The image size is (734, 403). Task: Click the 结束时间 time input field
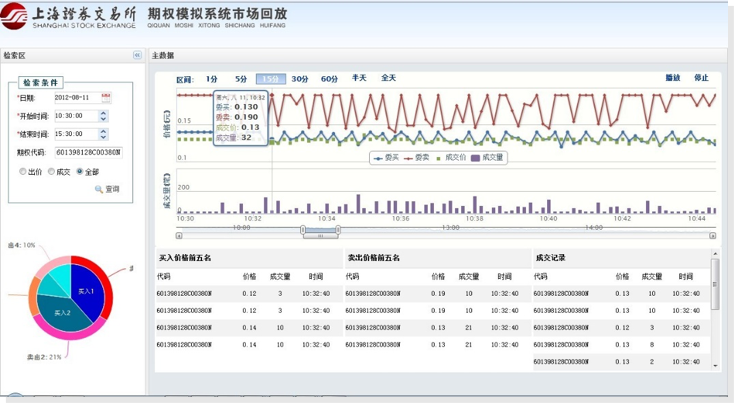point(76,134)
